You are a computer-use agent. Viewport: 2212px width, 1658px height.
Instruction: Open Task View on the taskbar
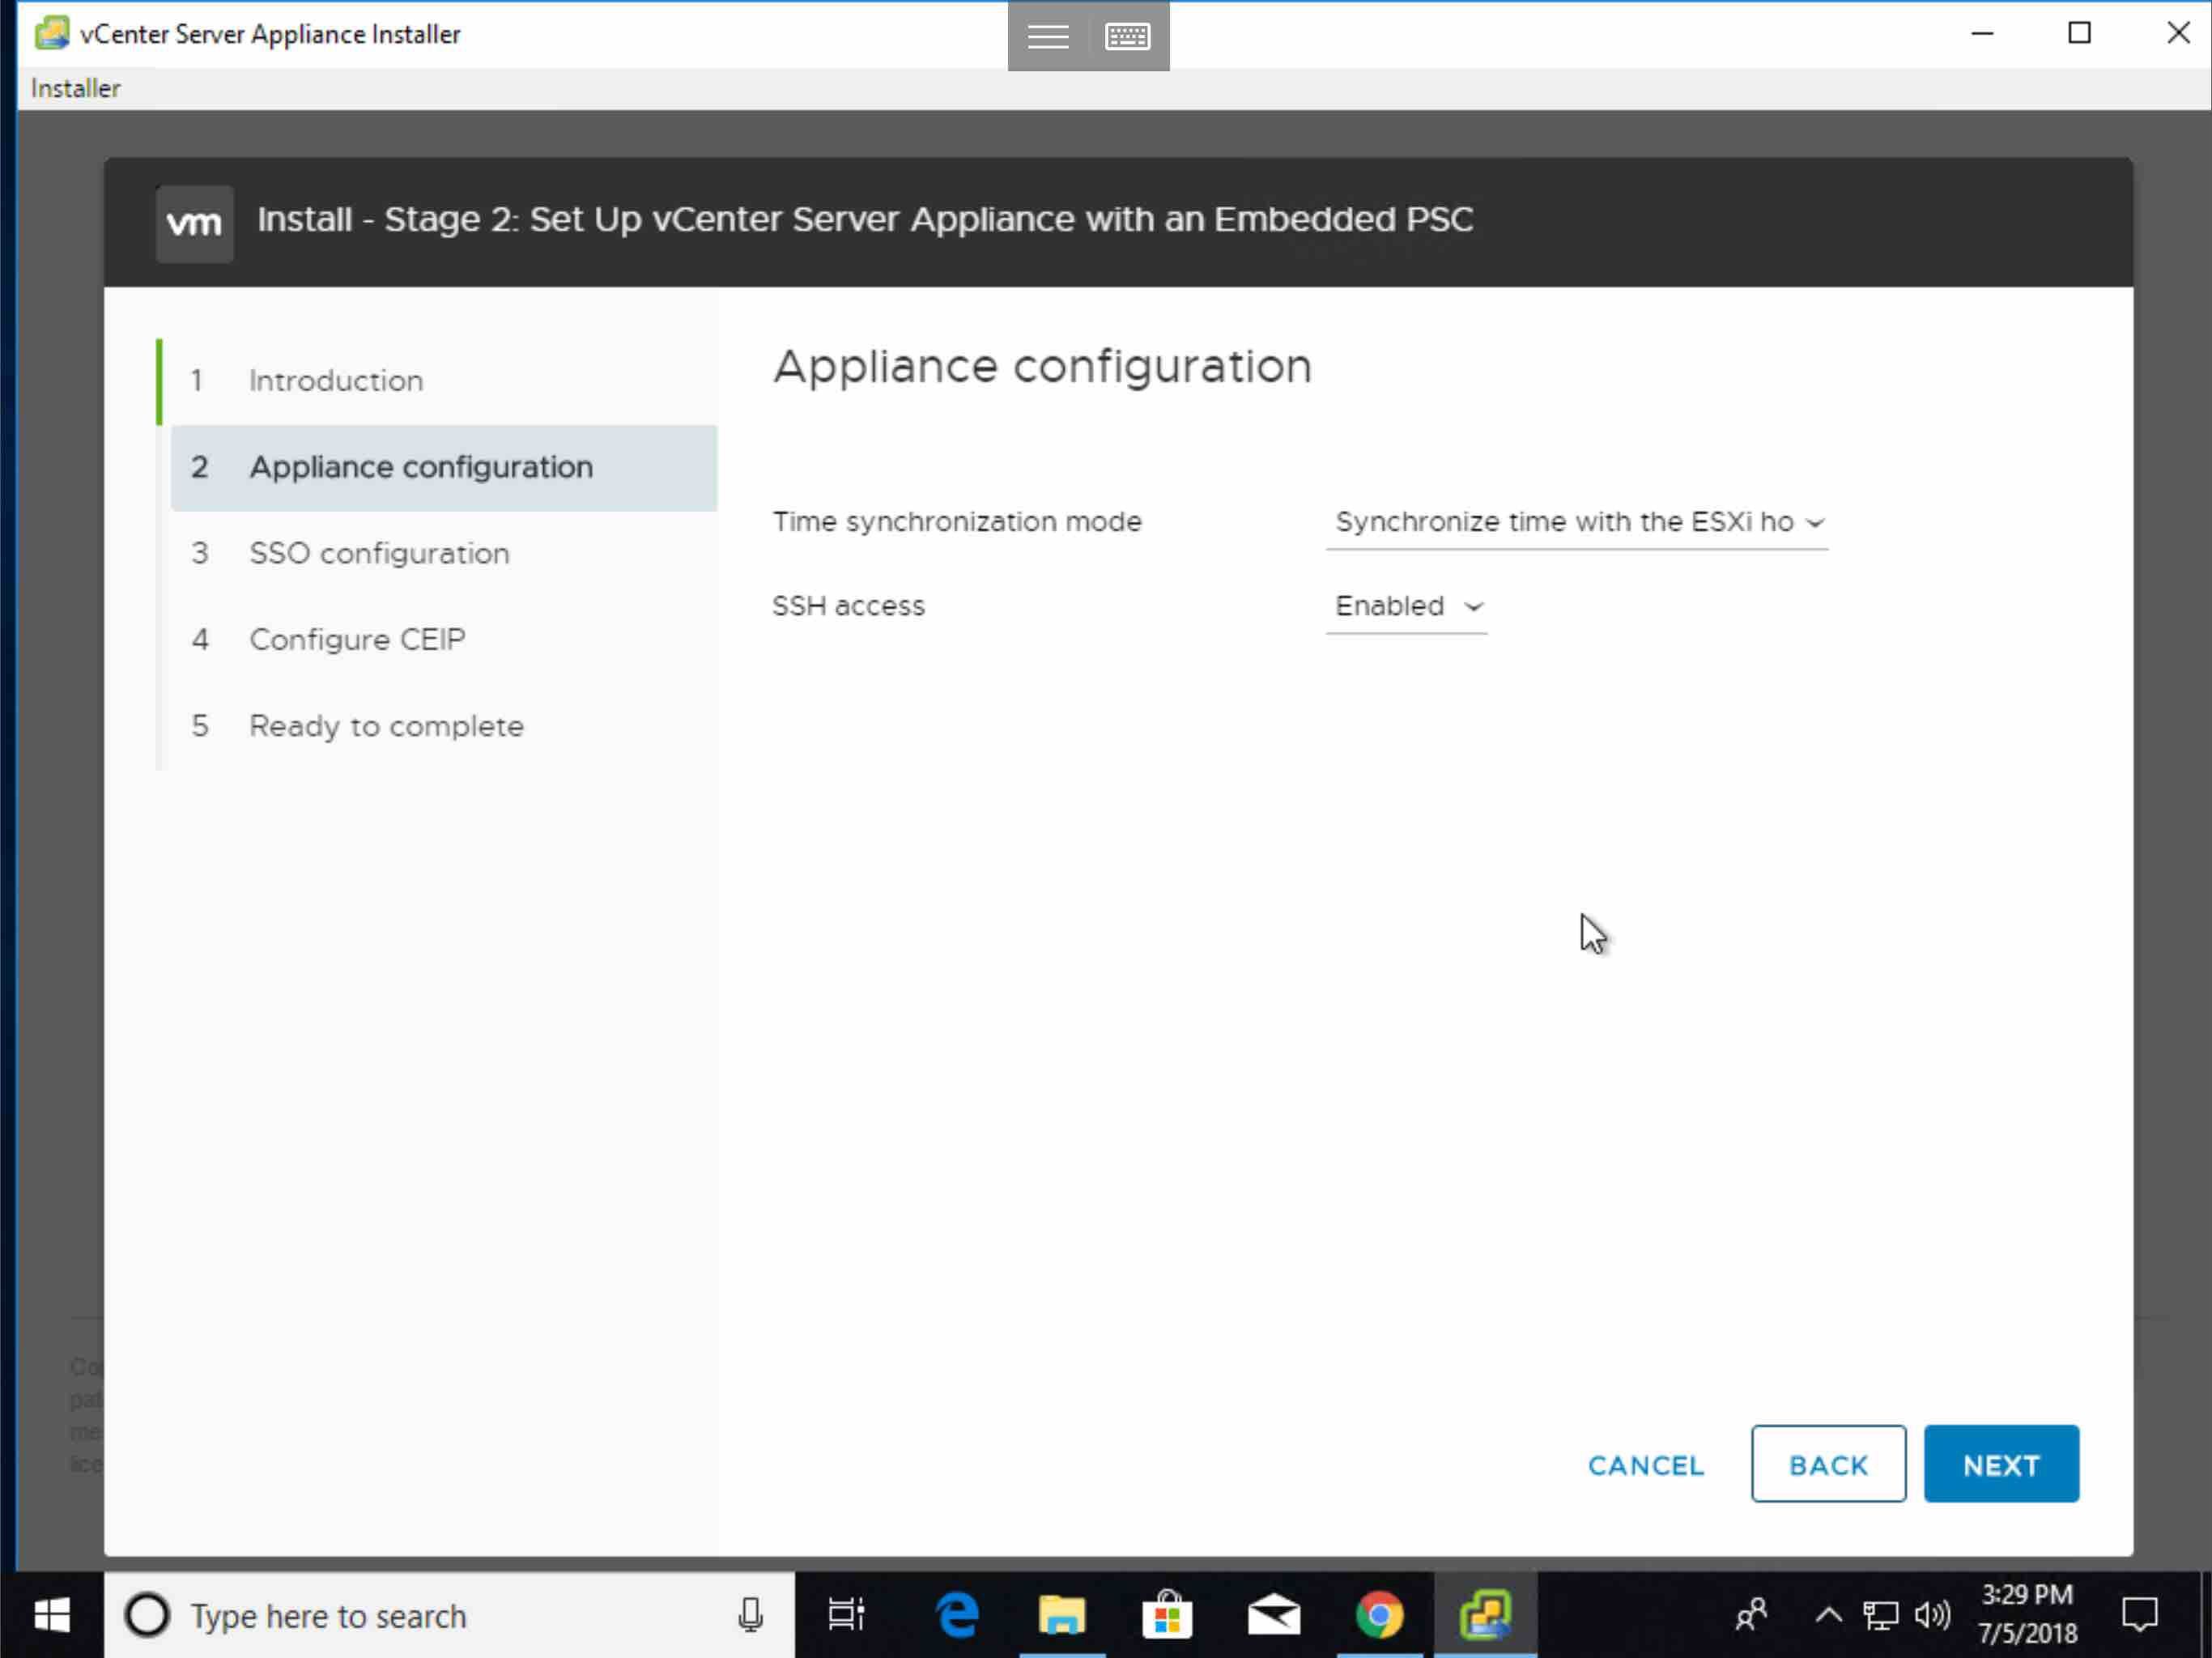[846, 1615]
